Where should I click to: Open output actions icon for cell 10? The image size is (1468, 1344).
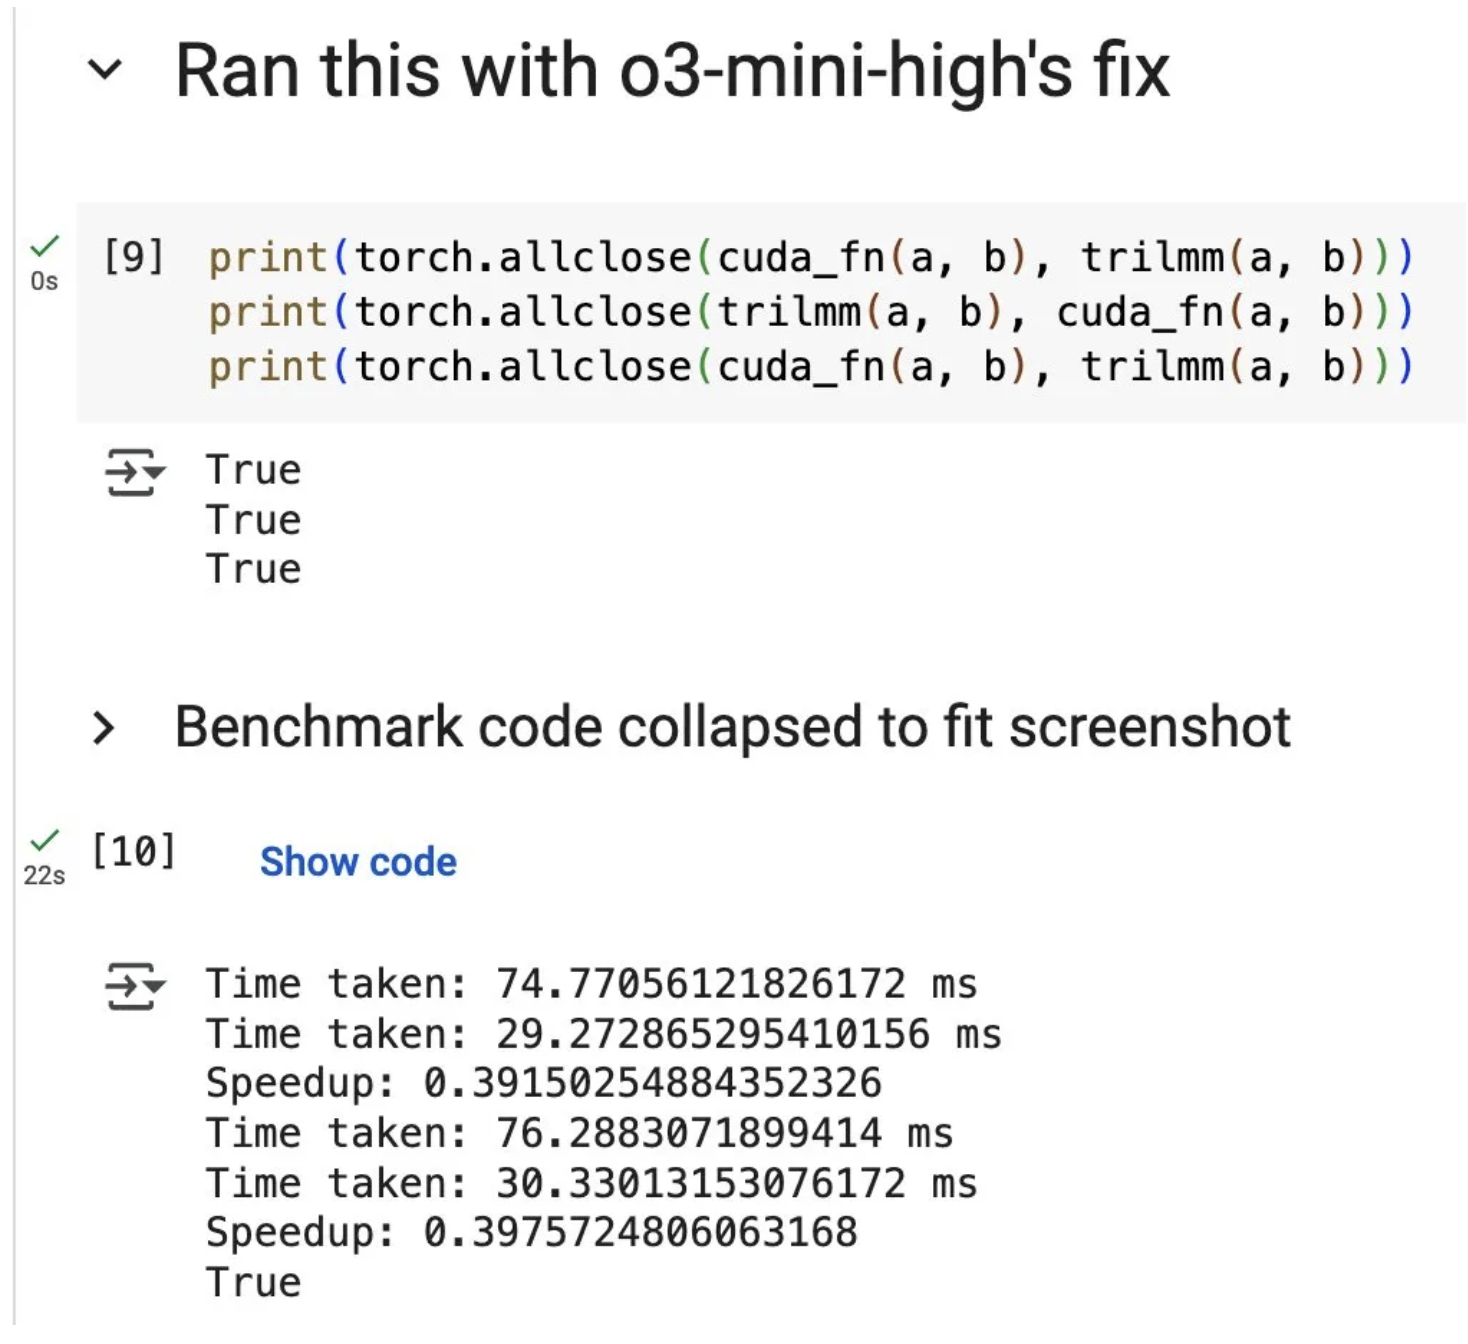(135, 986)
